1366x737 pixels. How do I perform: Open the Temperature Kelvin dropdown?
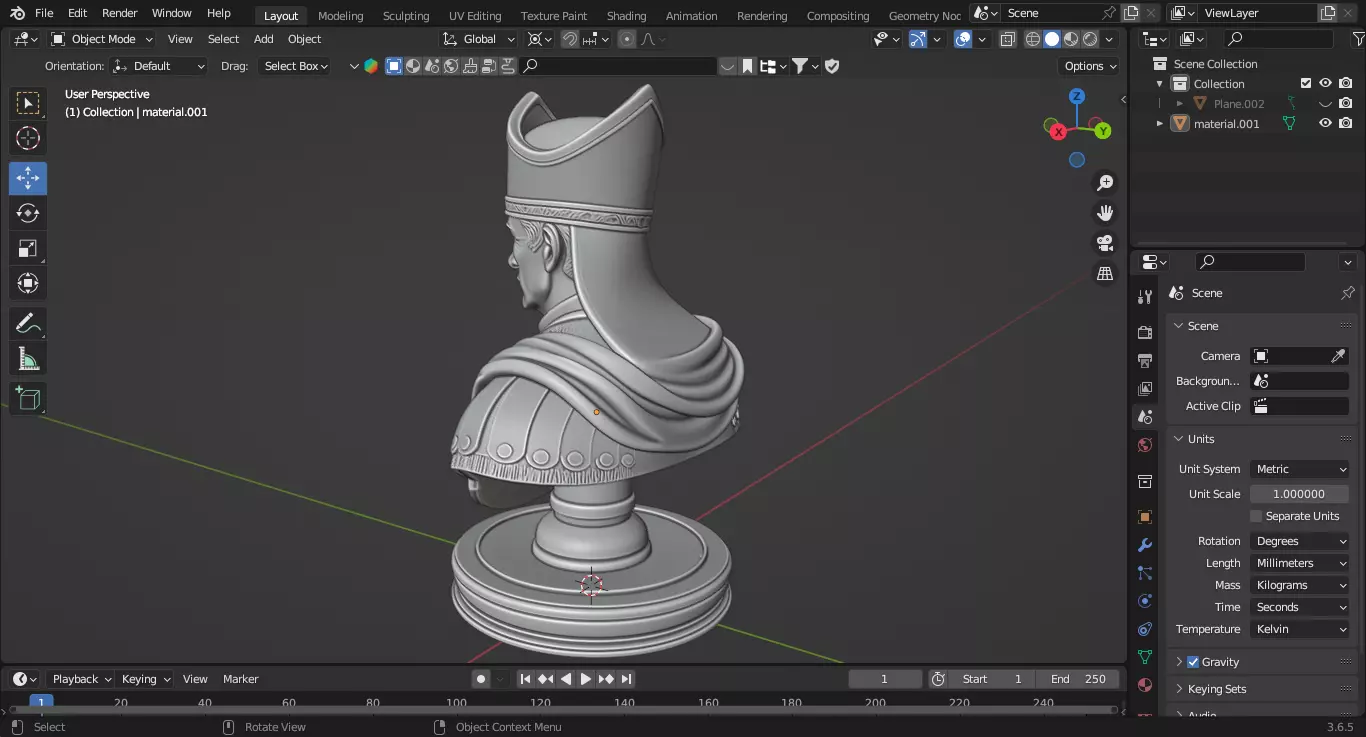point(1299,629)
